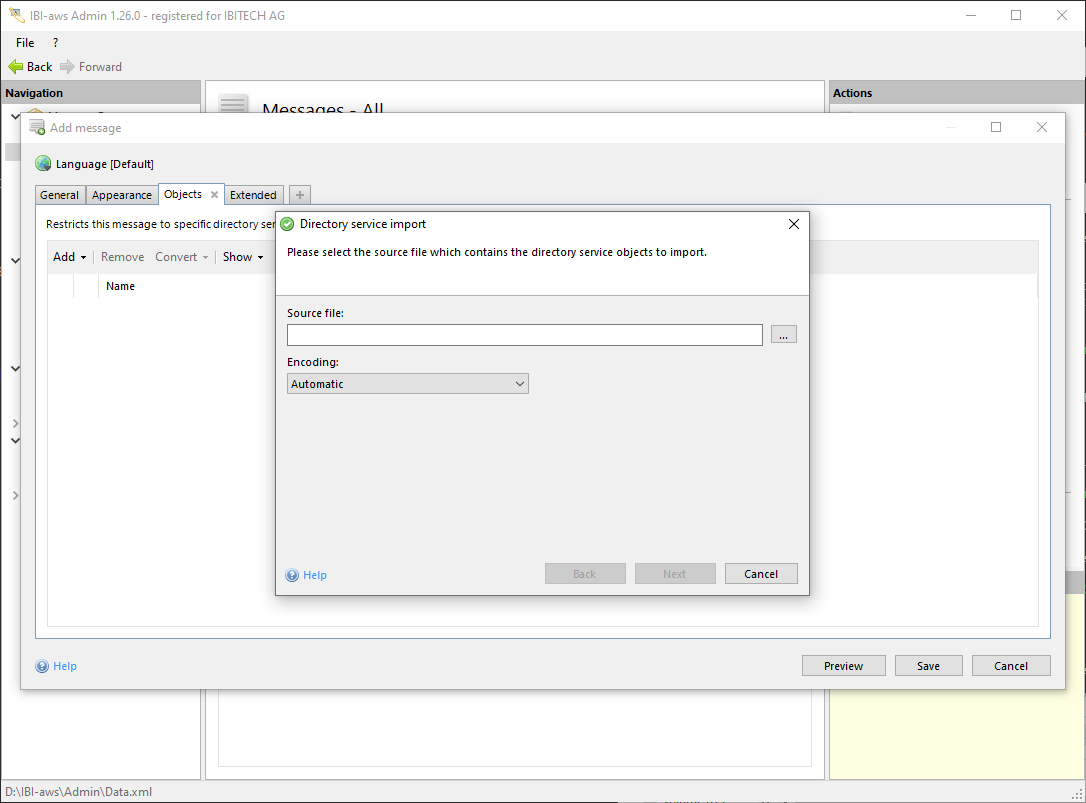The height and width of the screenshot is (803, 1086).
Task: Click the blue help icon in import dialog
Action: [292, 576]
